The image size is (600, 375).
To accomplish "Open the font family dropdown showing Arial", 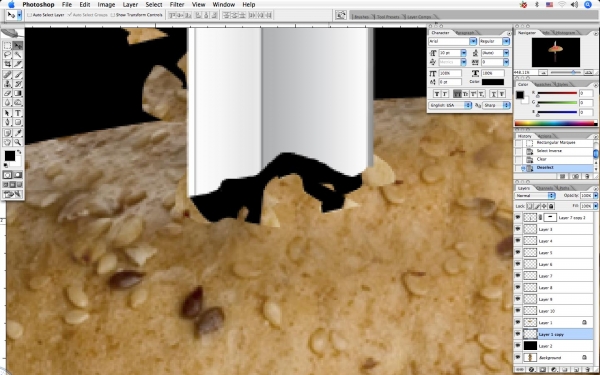I will point(452,41).
